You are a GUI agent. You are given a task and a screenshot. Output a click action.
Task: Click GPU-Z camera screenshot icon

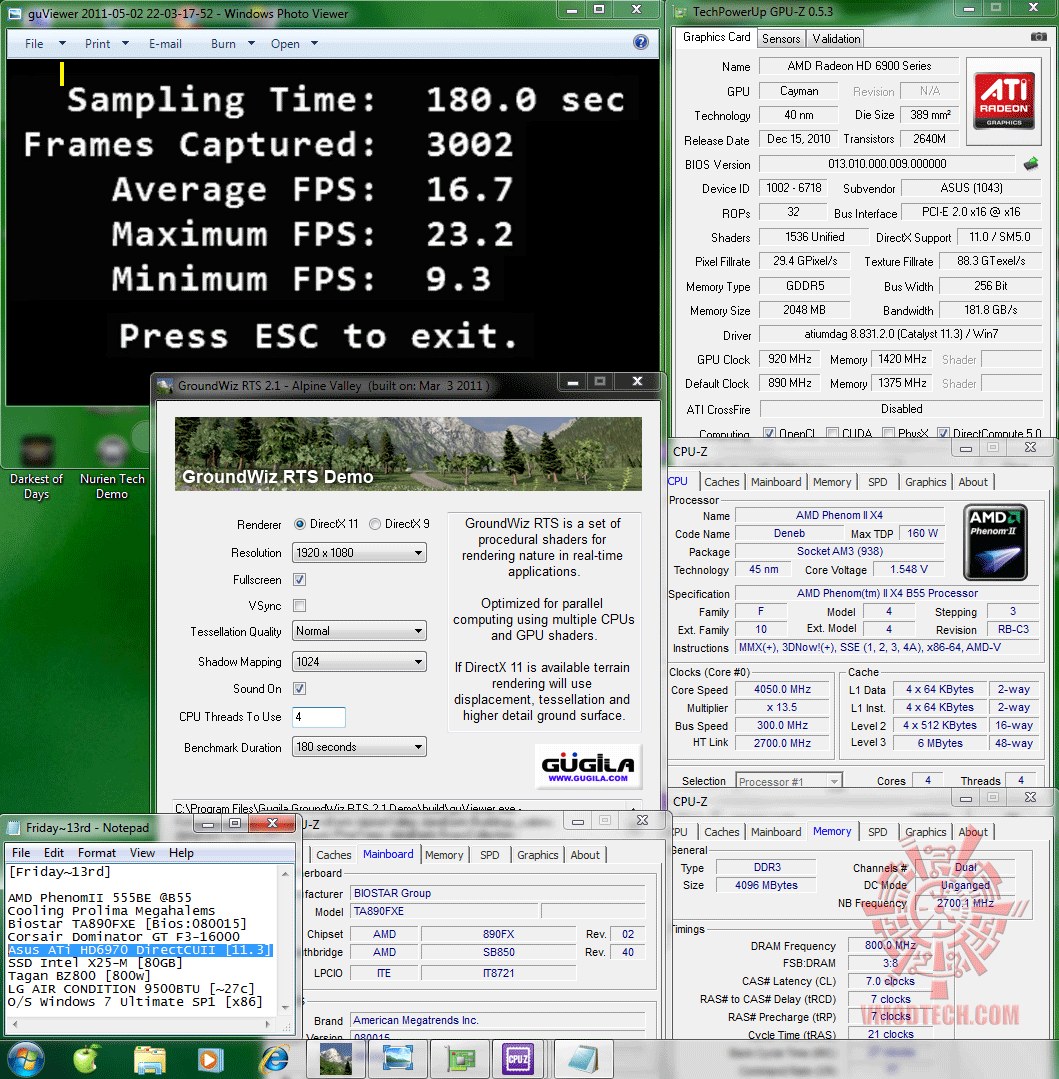click(1038, 37)
